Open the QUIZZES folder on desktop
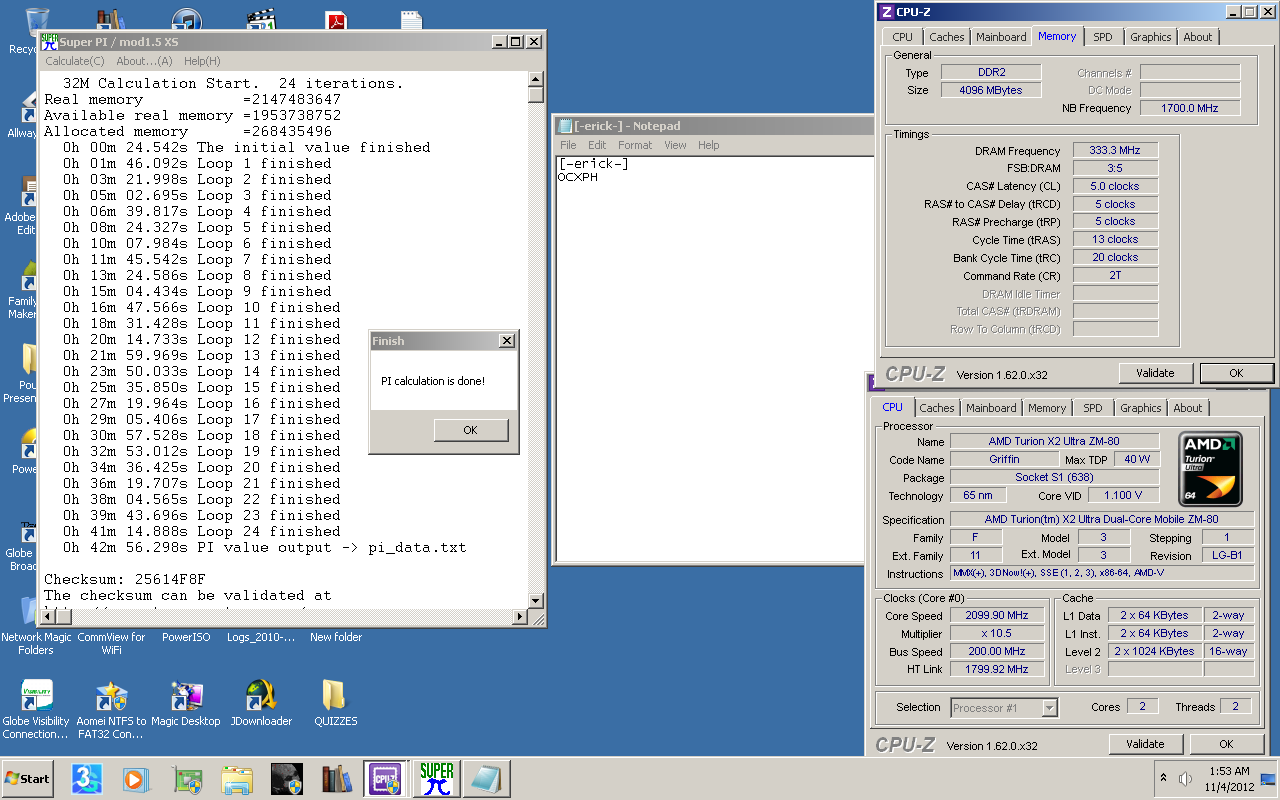Image resolution: width=1280 pixels, height=800 pixels. (x=334, y=704)
